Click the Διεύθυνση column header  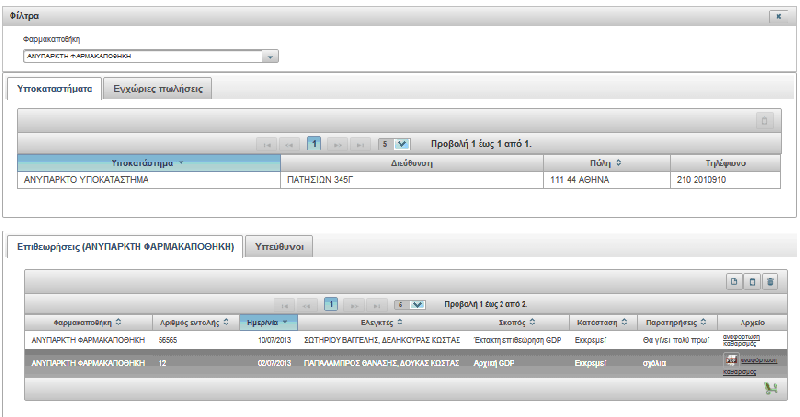tap(412, 163)
